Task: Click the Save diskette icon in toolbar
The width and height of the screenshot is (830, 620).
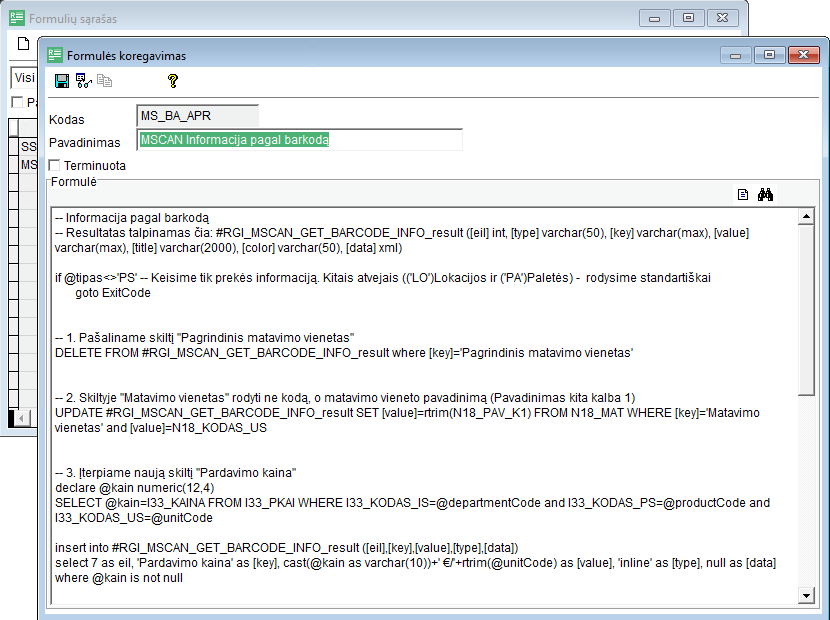Action: [x=62, y=81]
